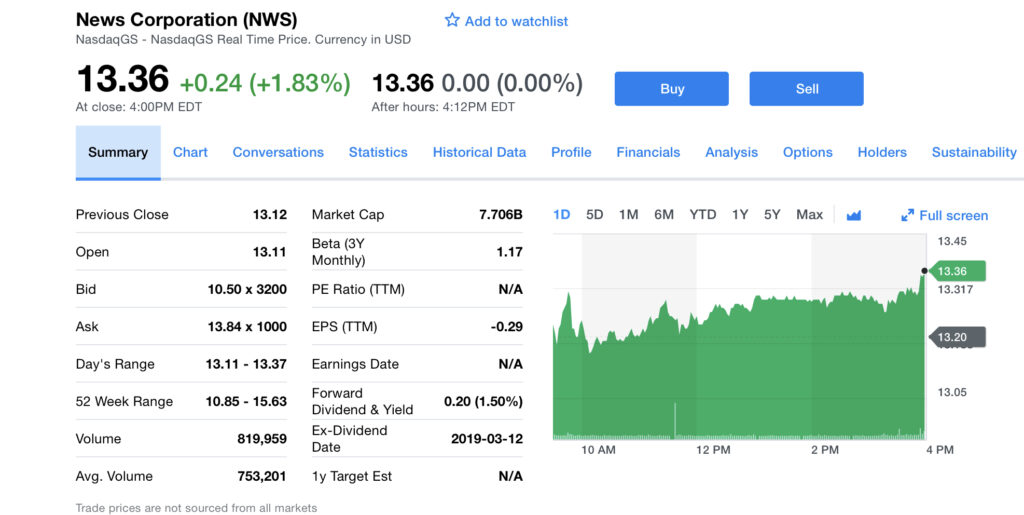Click 52 Week Range value 10.85 - 15.63

click(246, 401)
